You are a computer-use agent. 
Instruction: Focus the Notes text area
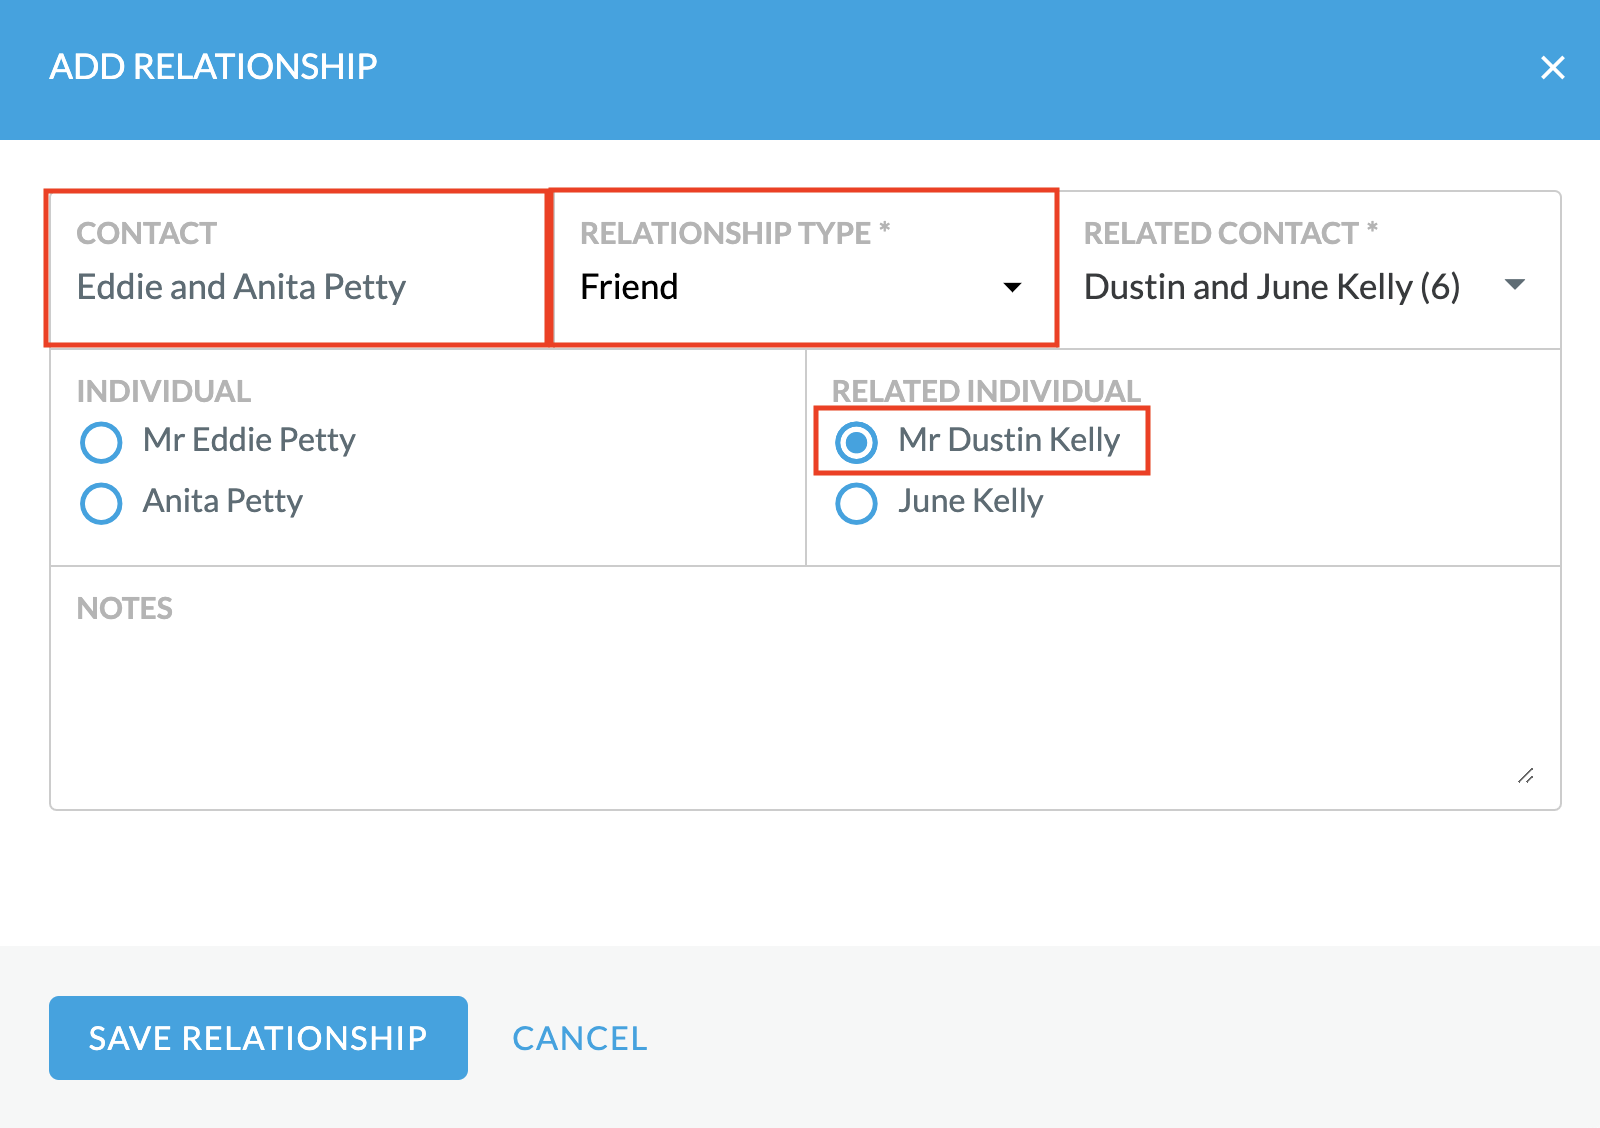pos(805,688)
